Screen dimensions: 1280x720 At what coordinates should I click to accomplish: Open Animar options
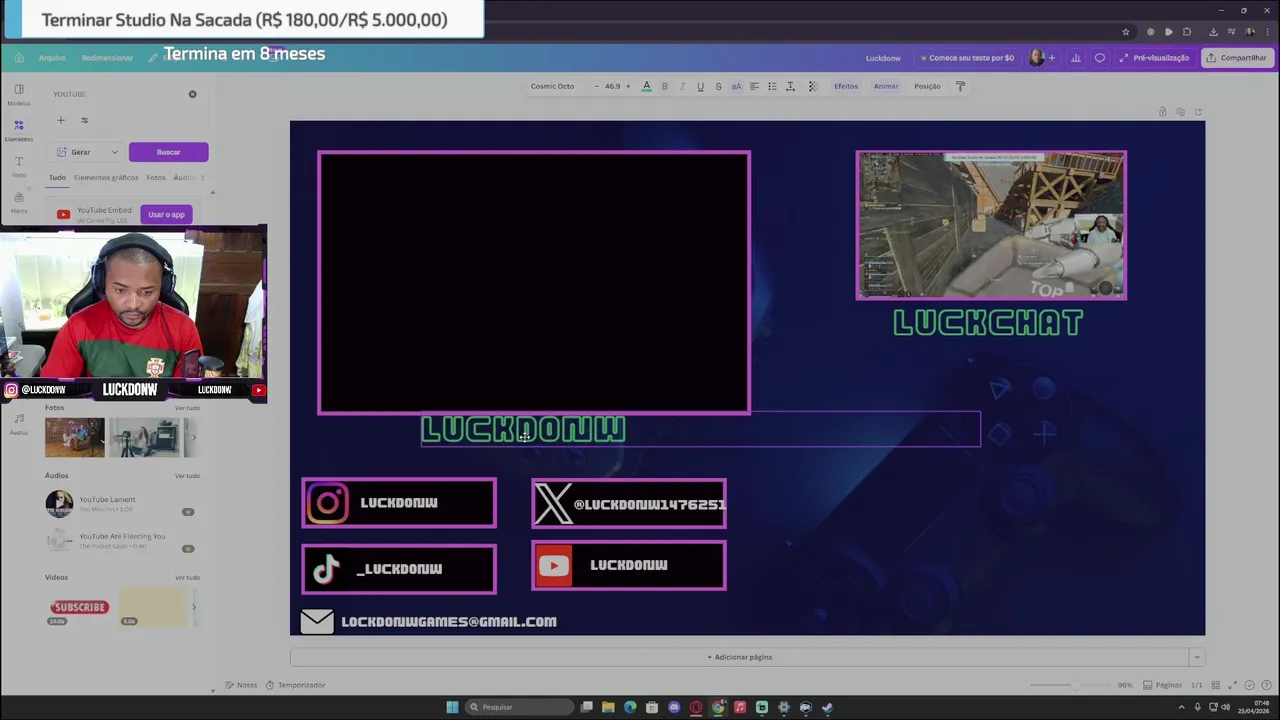(x=886, y=86)
